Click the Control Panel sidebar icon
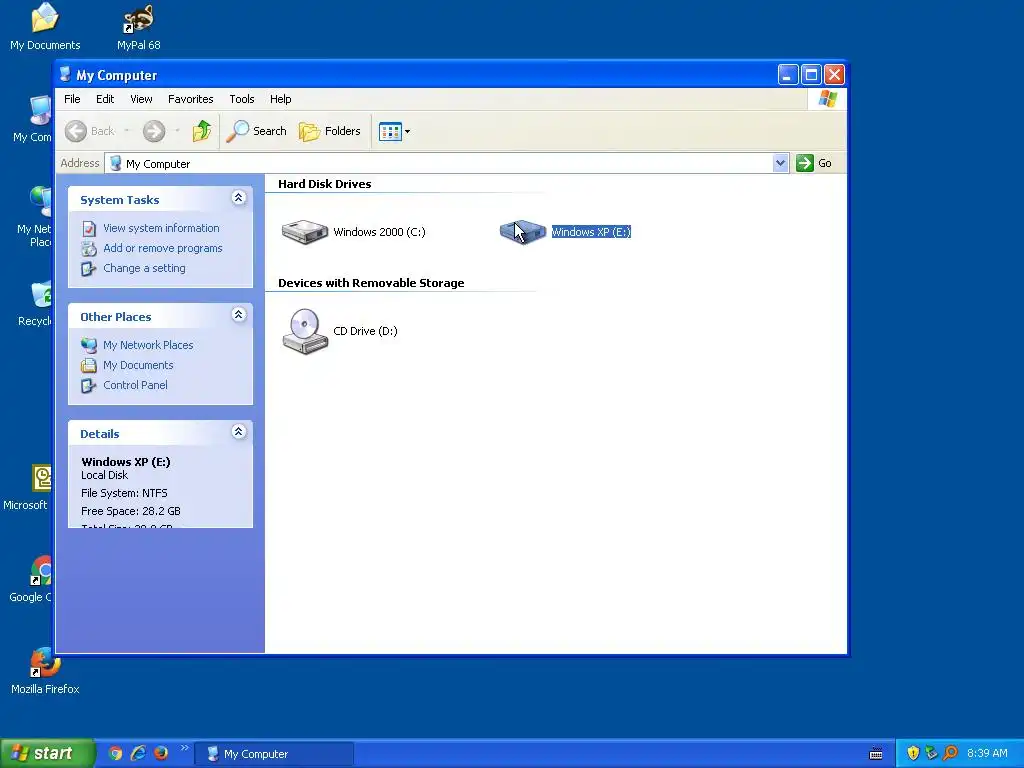Image resolution: width=1024 pixels, height=768 pixels. click(x=89, y=386)
